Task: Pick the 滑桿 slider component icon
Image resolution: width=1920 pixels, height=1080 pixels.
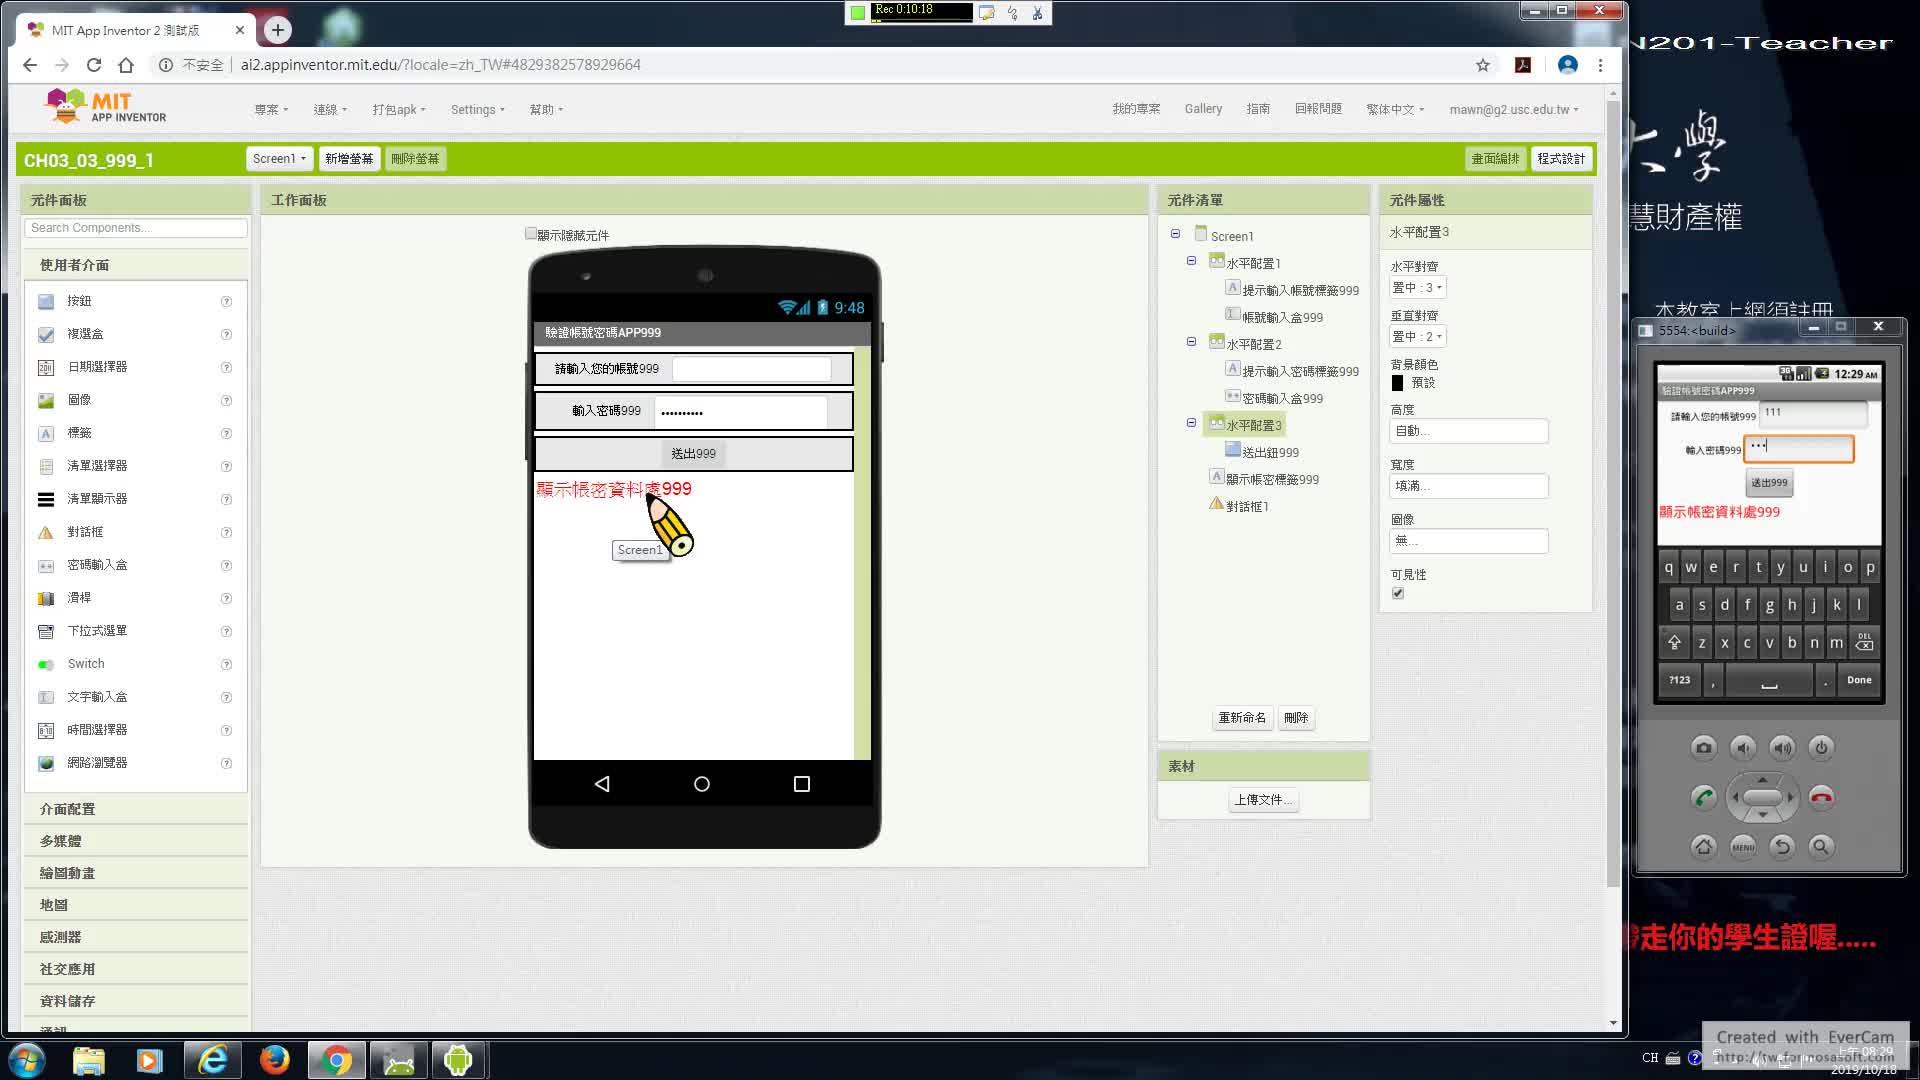Action: pyautogui.click(x=46, y=598)
